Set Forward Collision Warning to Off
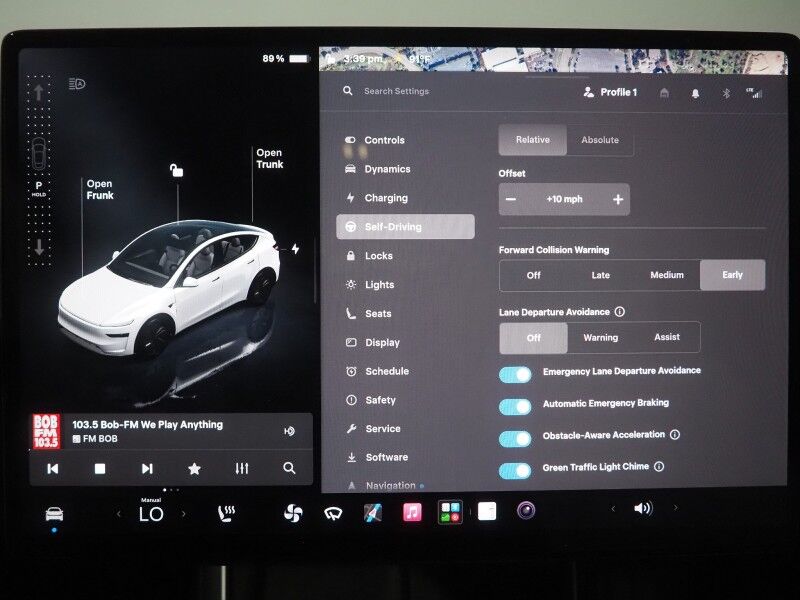The width and height of the screenshot is (800, 600). [533, 275]
